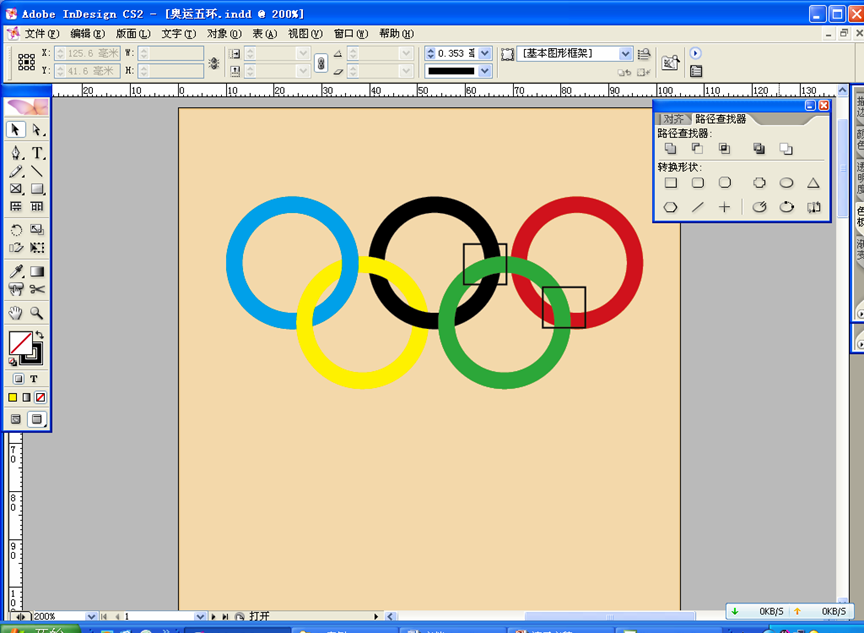
Task: Pick the Scissors tool
Action: point(37,290)
